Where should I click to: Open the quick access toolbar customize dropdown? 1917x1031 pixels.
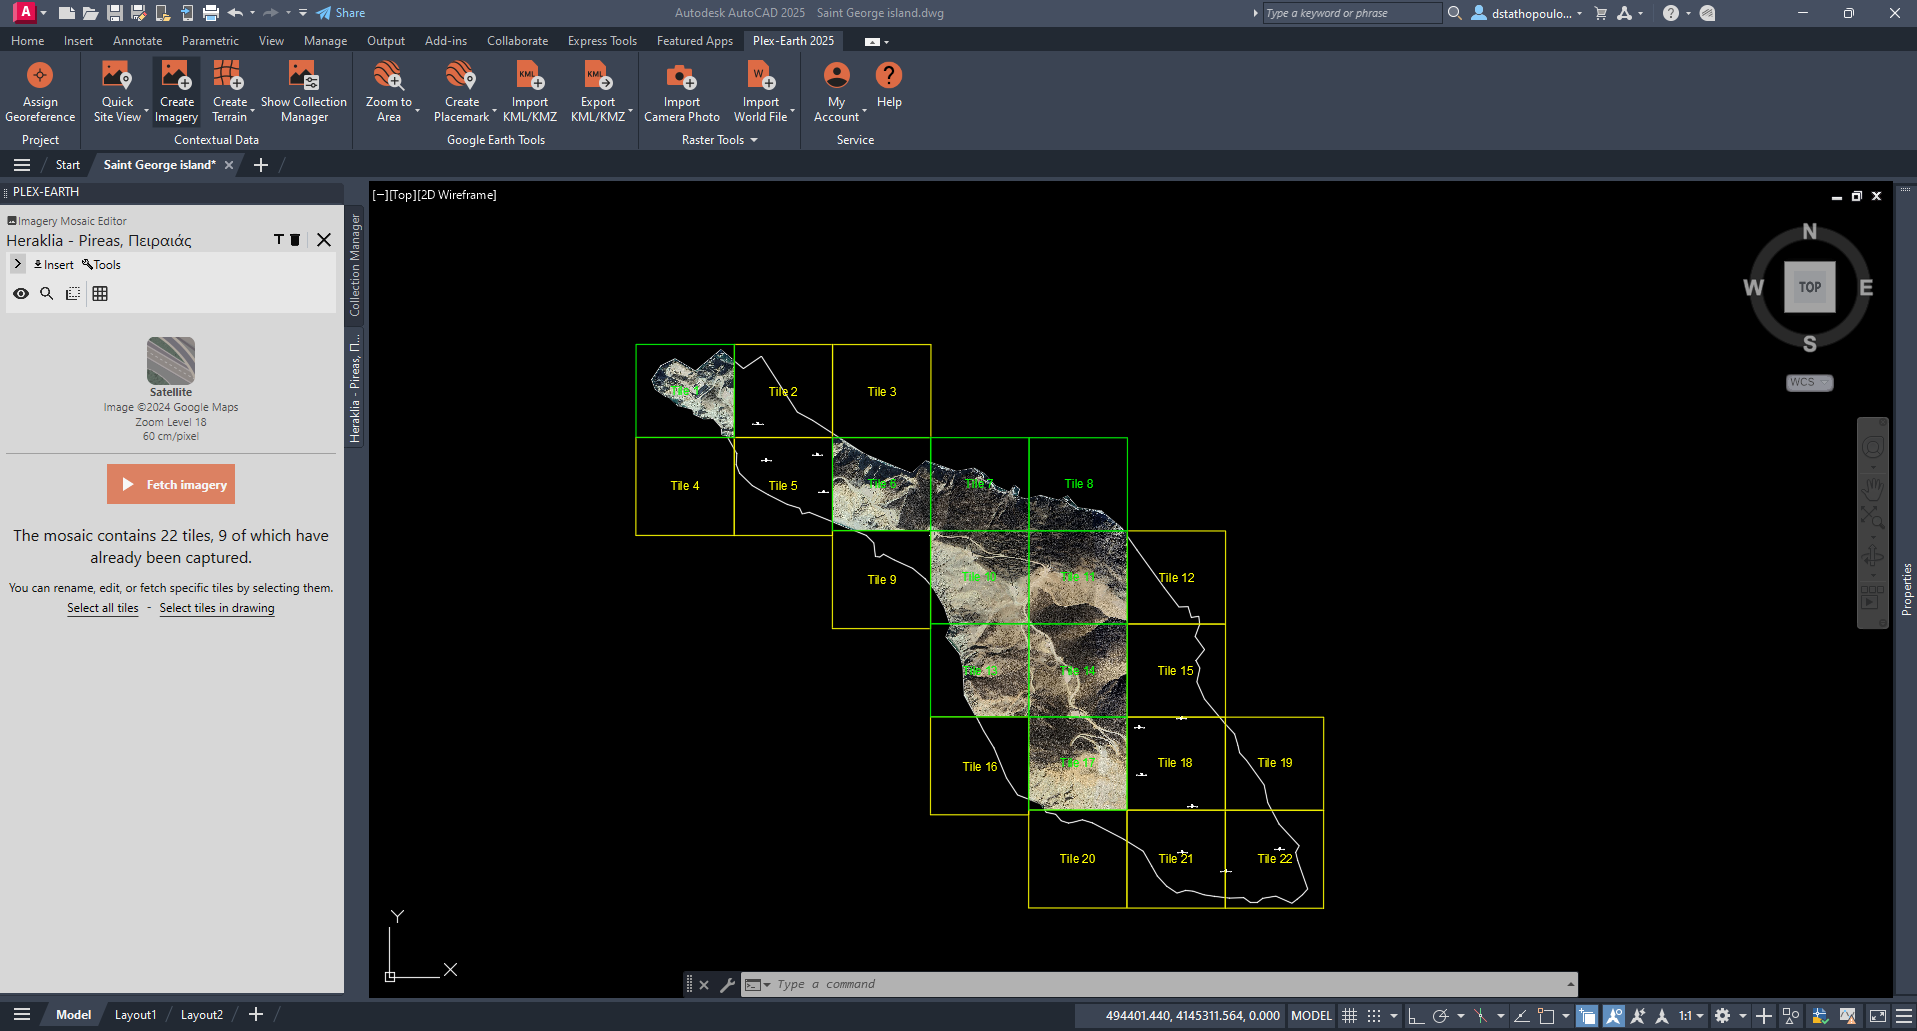[303, 13]
